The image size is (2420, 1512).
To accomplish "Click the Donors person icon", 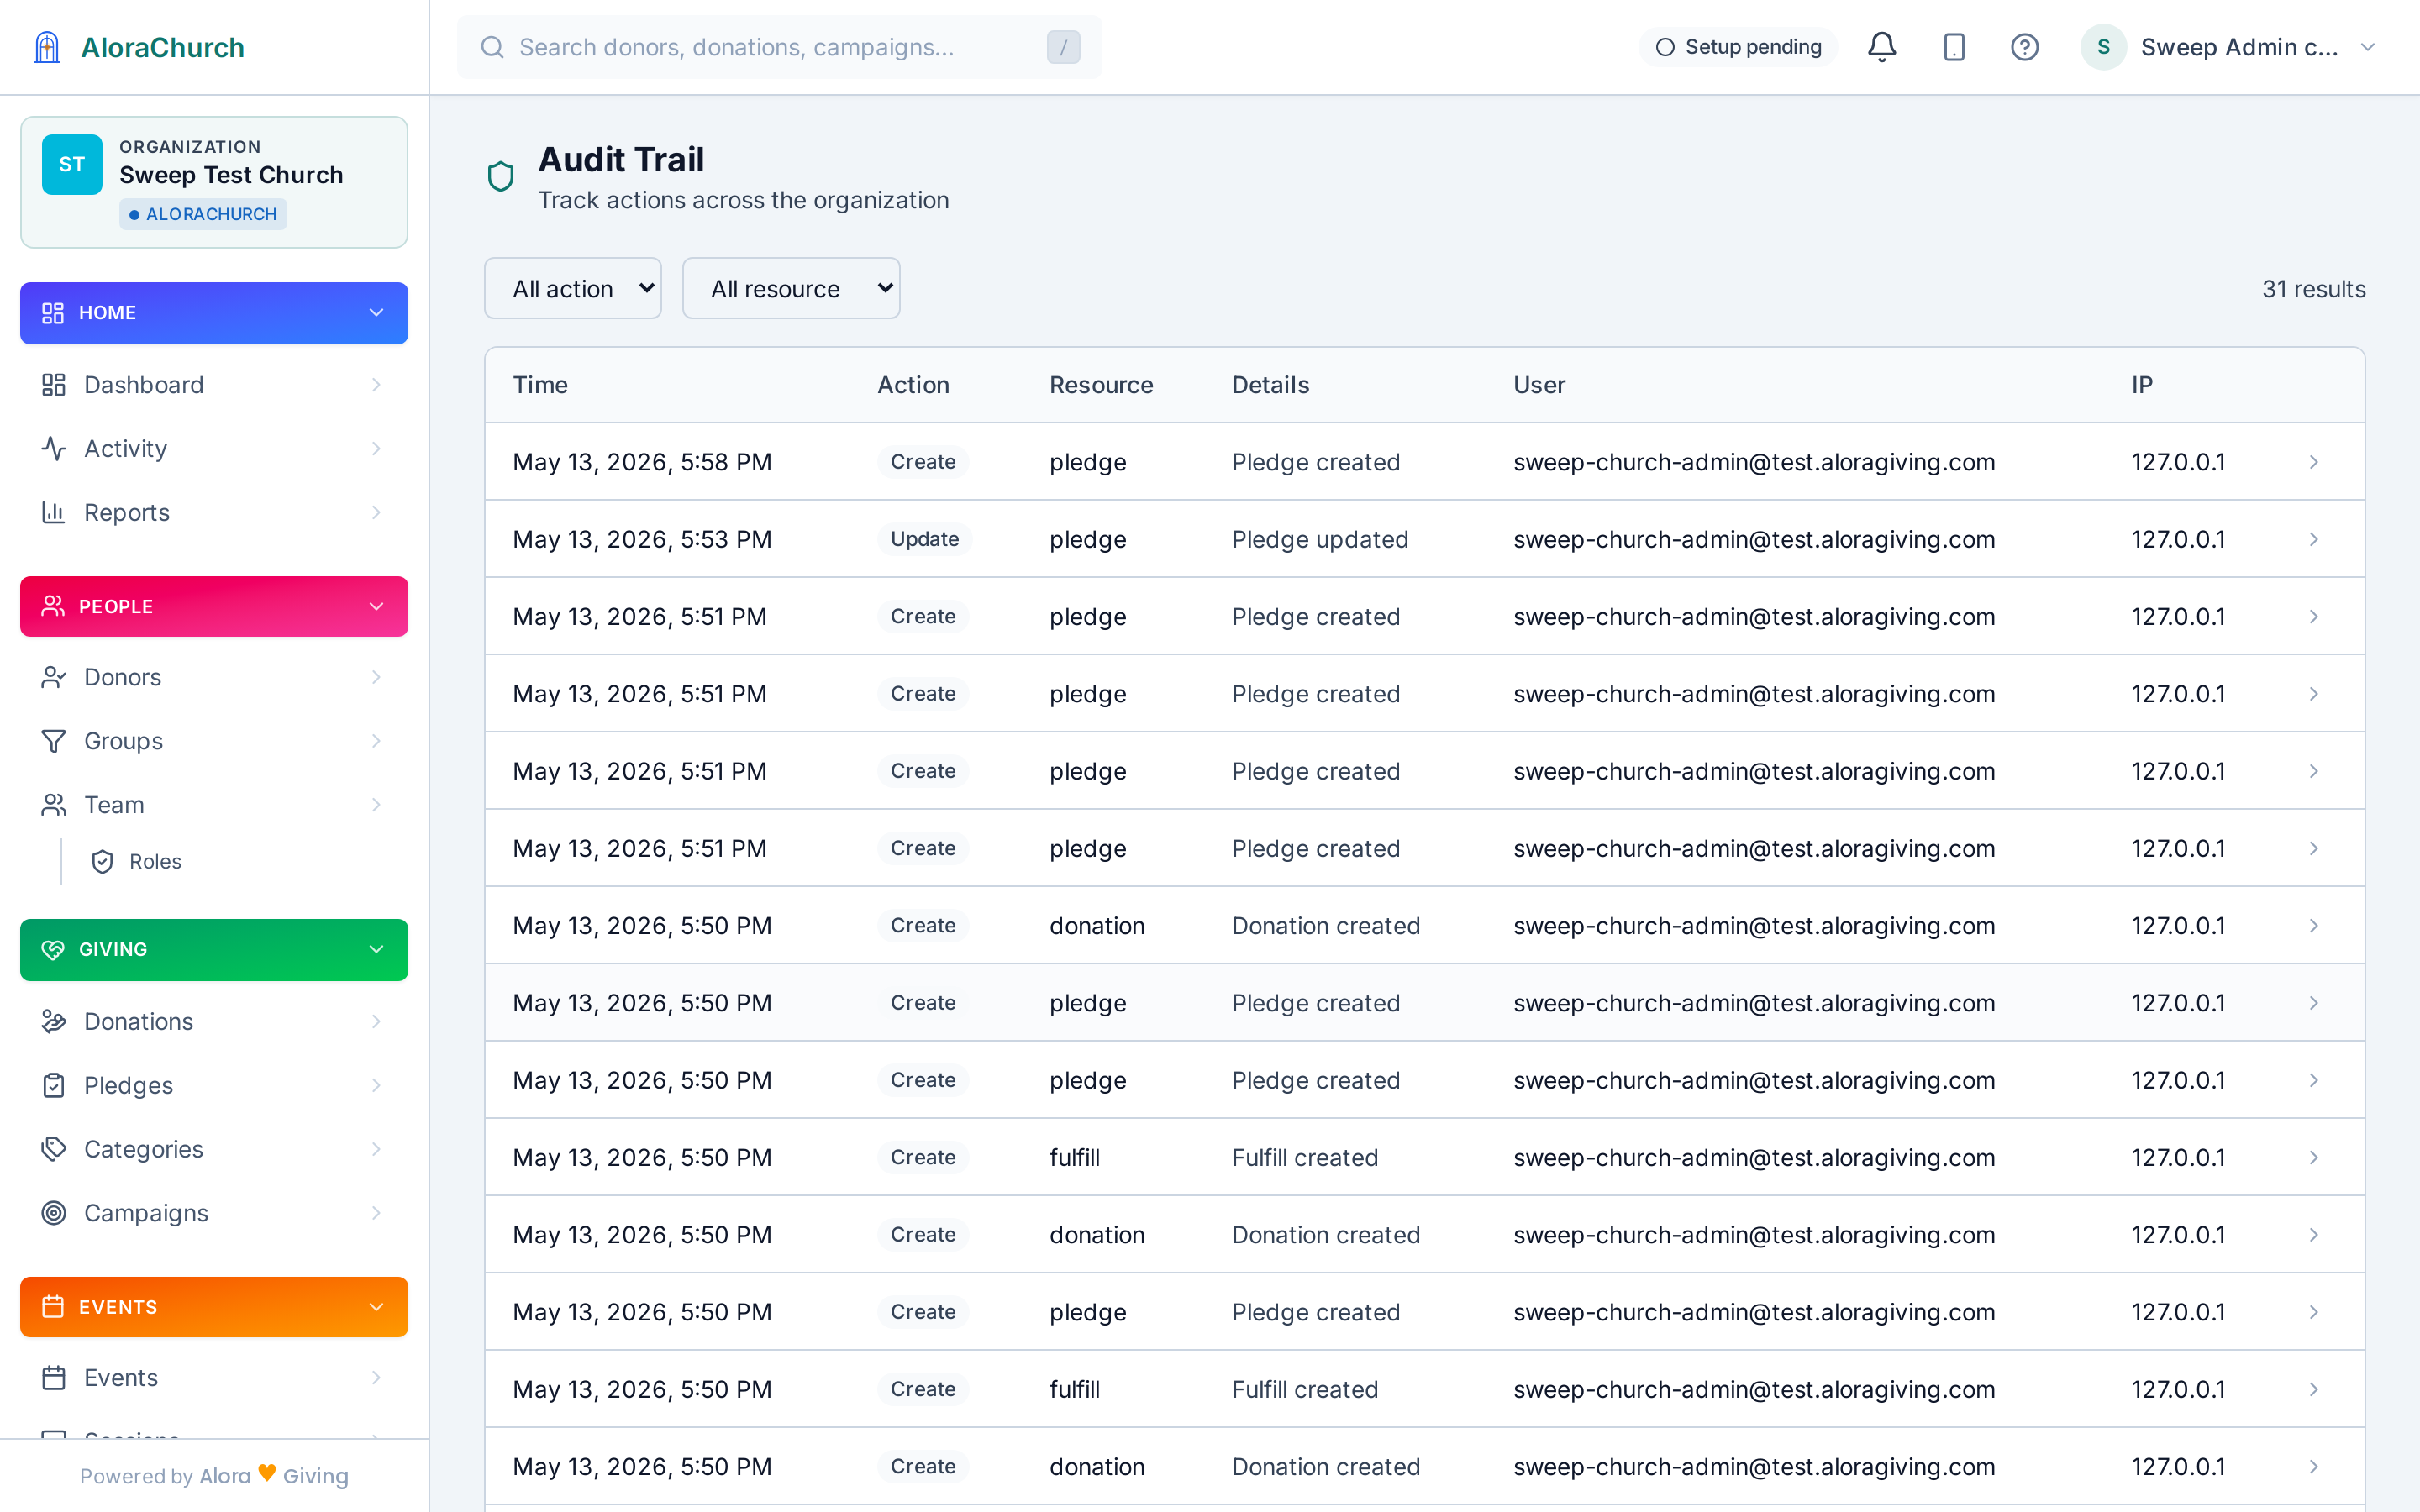I will point(53,677).
